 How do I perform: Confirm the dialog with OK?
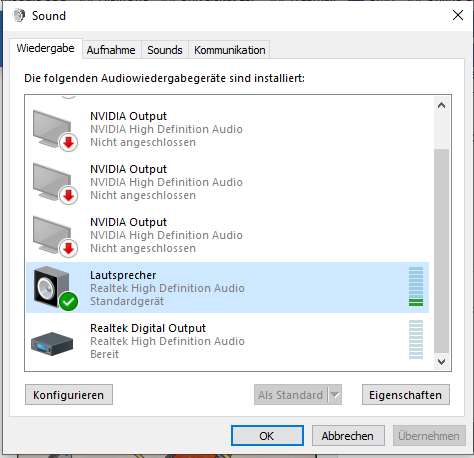click(267, 436)
